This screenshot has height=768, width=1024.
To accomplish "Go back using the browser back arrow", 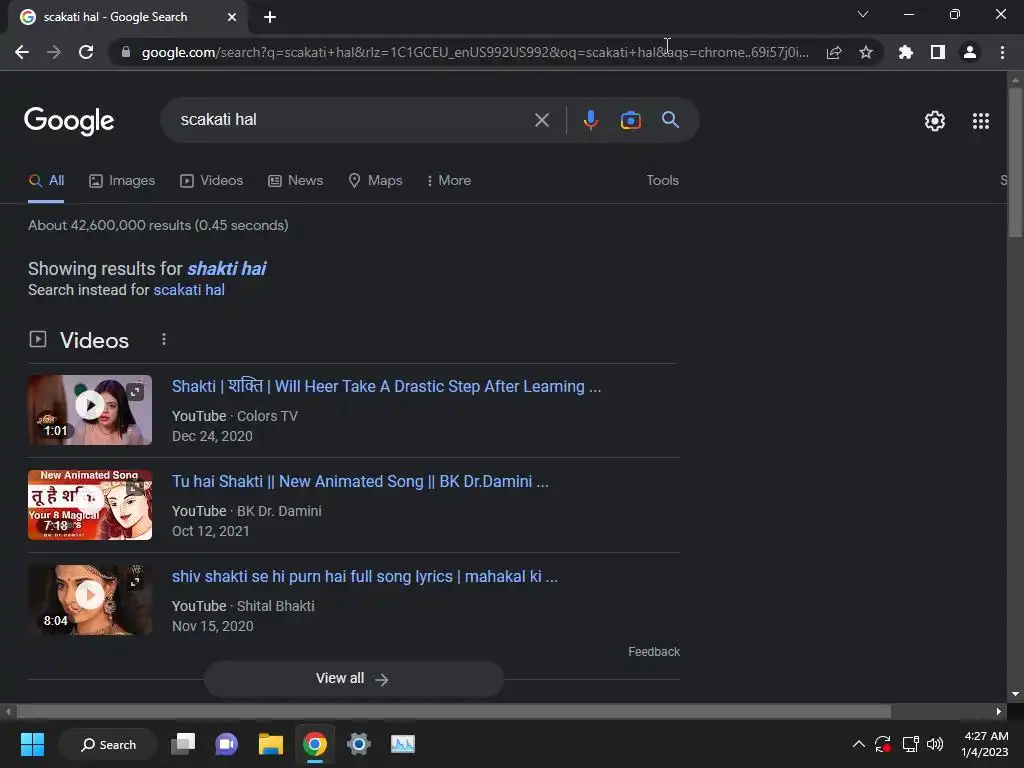I will [22, 52].
